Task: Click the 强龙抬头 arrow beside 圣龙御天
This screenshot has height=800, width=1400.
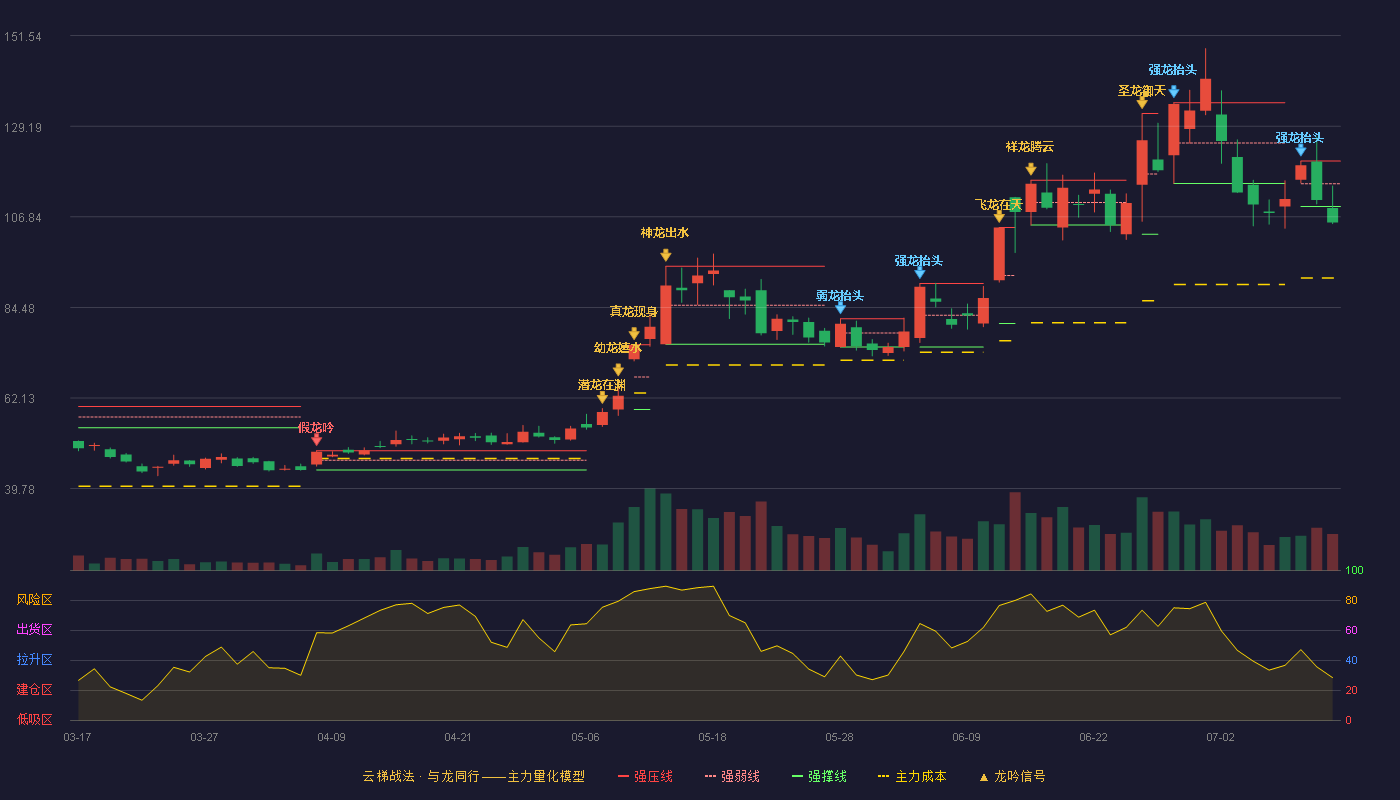Action: [x=1174, y=91]
